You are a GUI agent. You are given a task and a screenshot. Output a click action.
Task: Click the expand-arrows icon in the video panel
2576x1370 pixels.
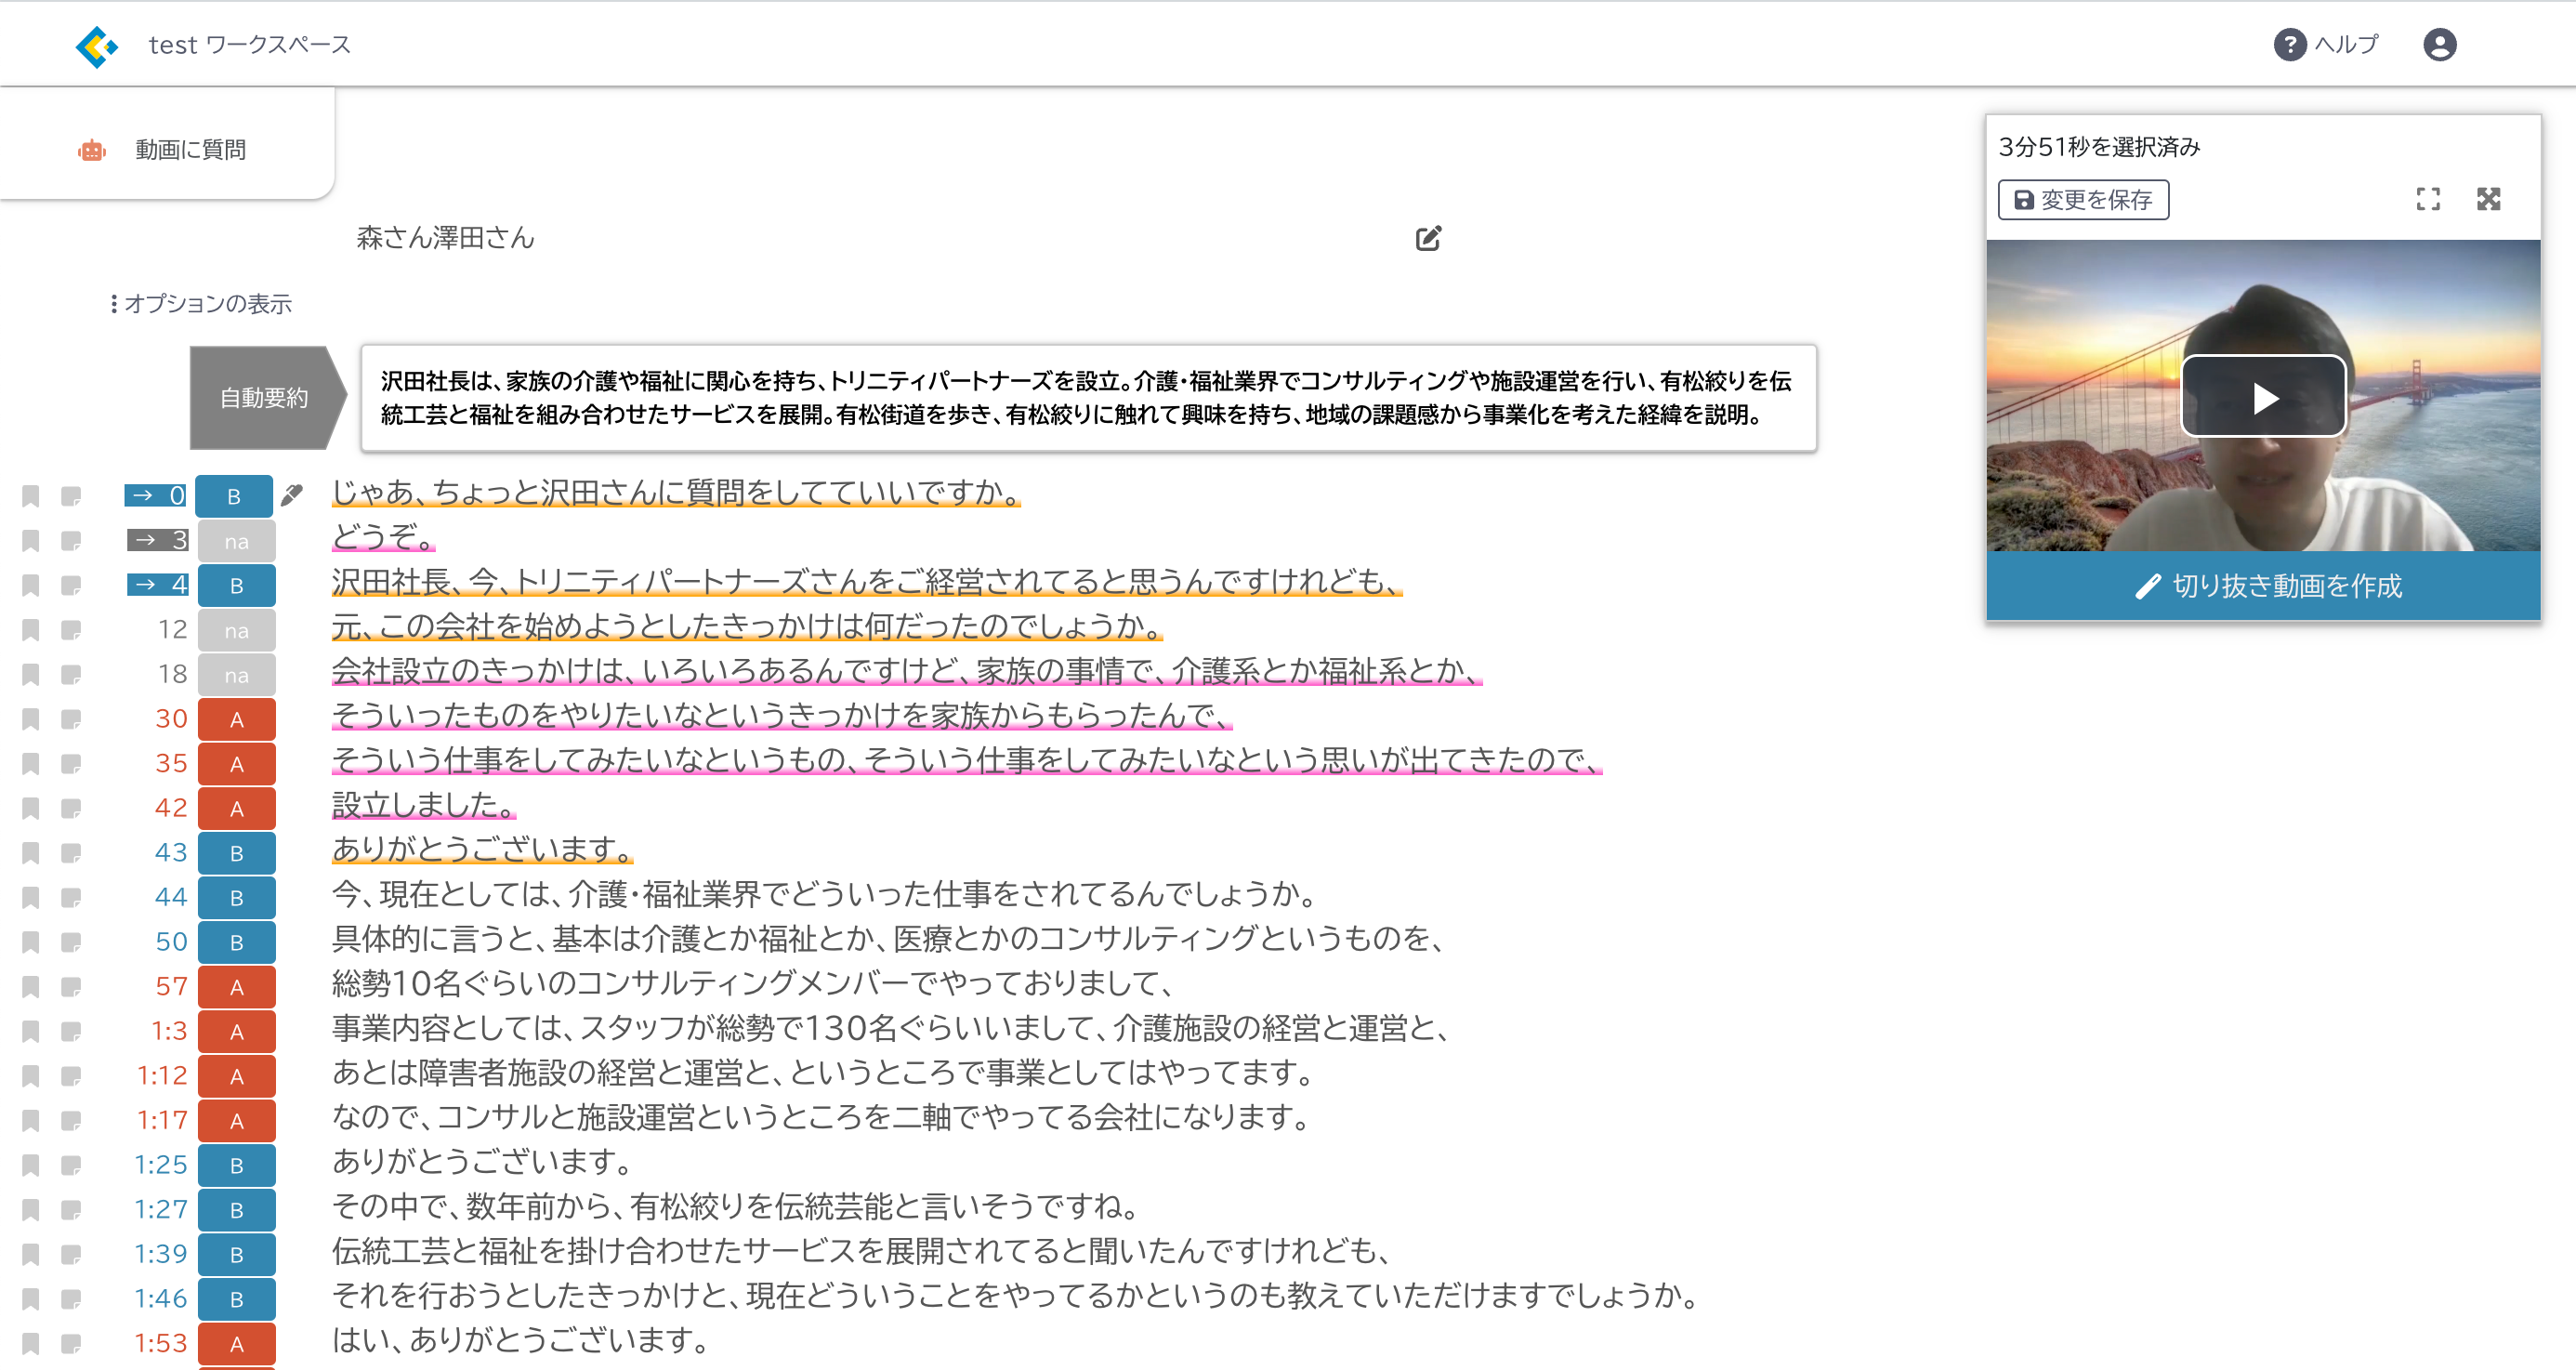2488,199
